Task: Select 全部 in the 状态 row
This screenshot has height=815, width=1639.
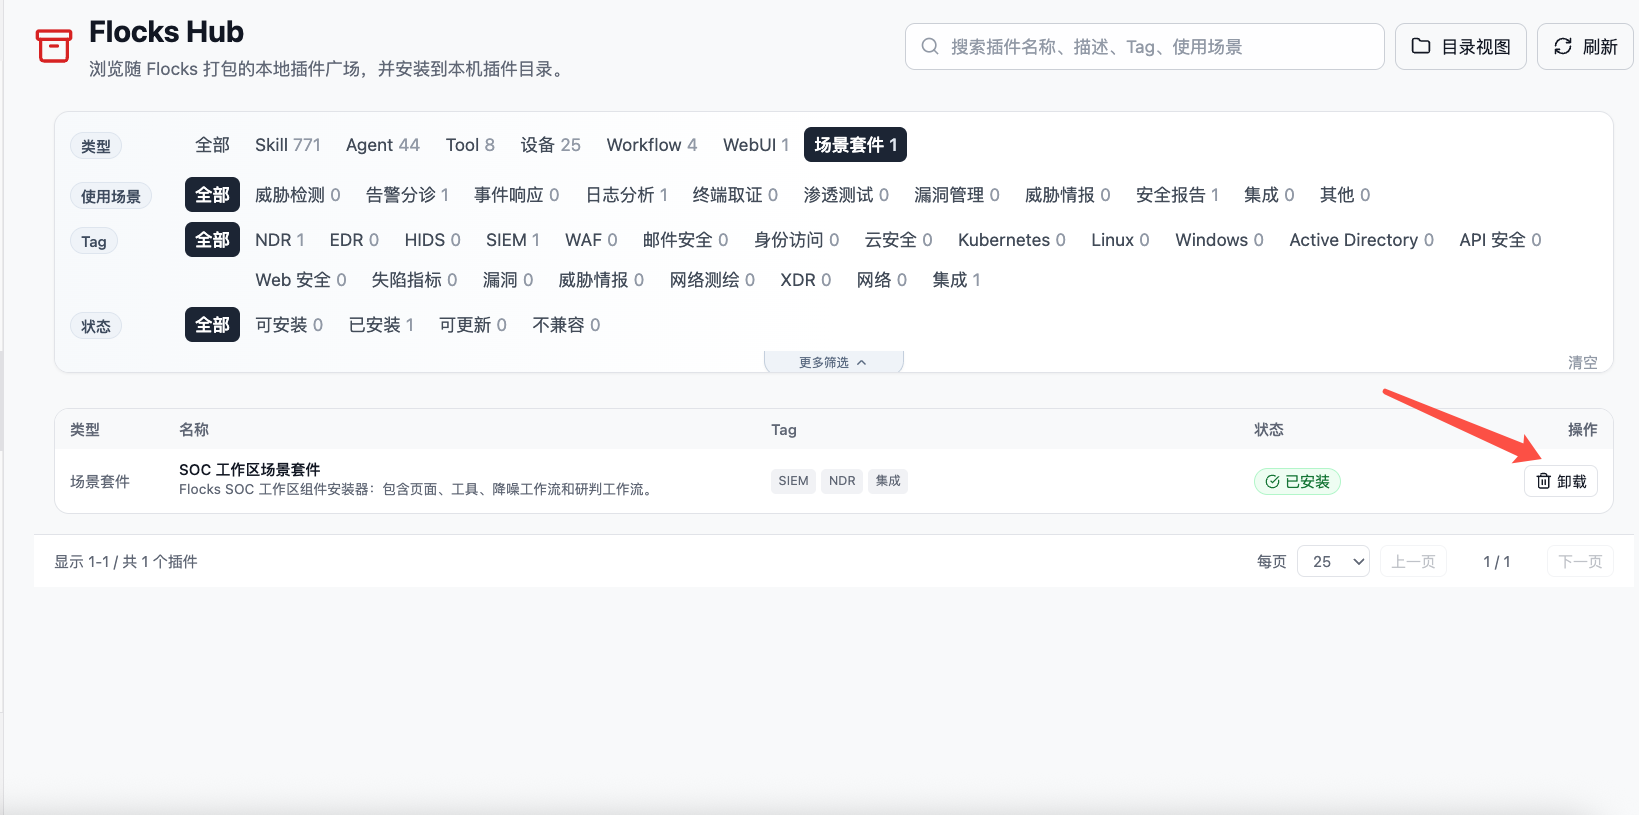Action: (212, 325)
